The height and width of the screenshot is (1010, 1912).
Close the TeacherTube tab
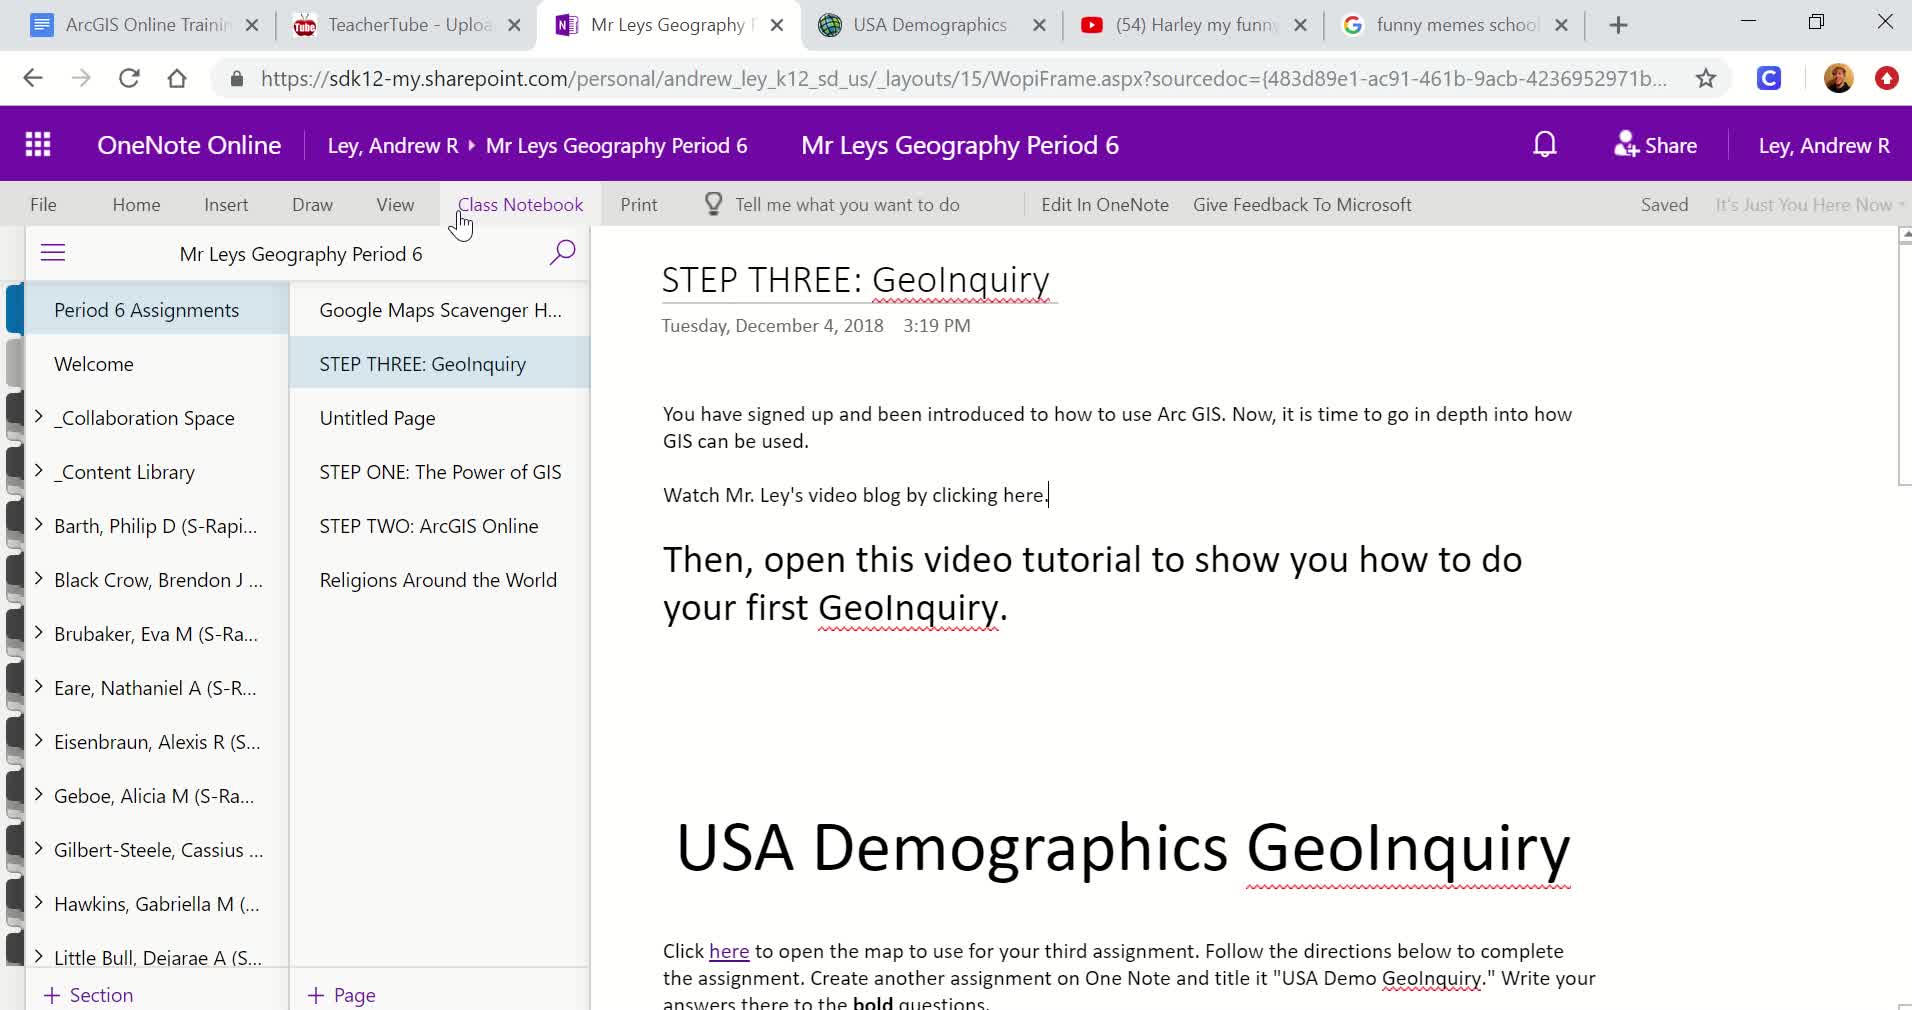514,25
